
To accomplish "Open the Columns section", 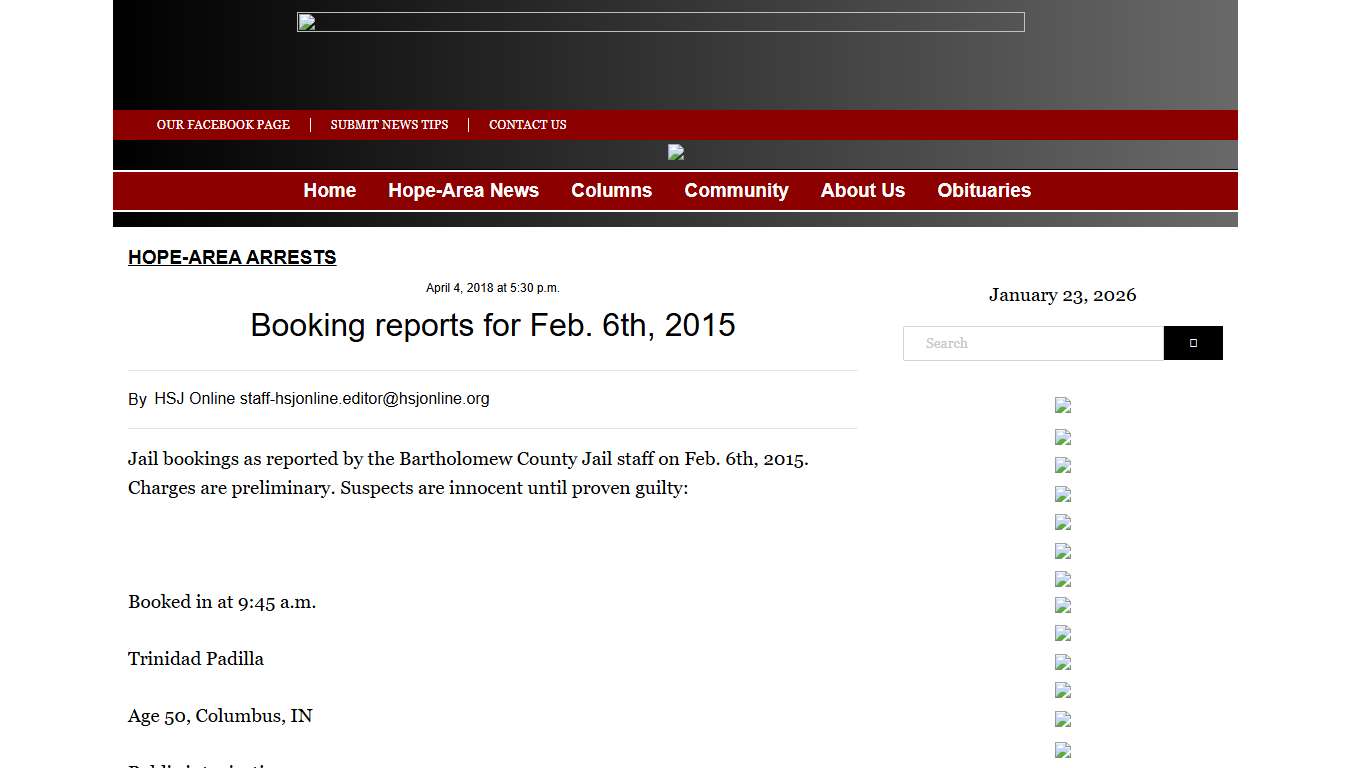I will pyautogui.click(x=611, y=190).
